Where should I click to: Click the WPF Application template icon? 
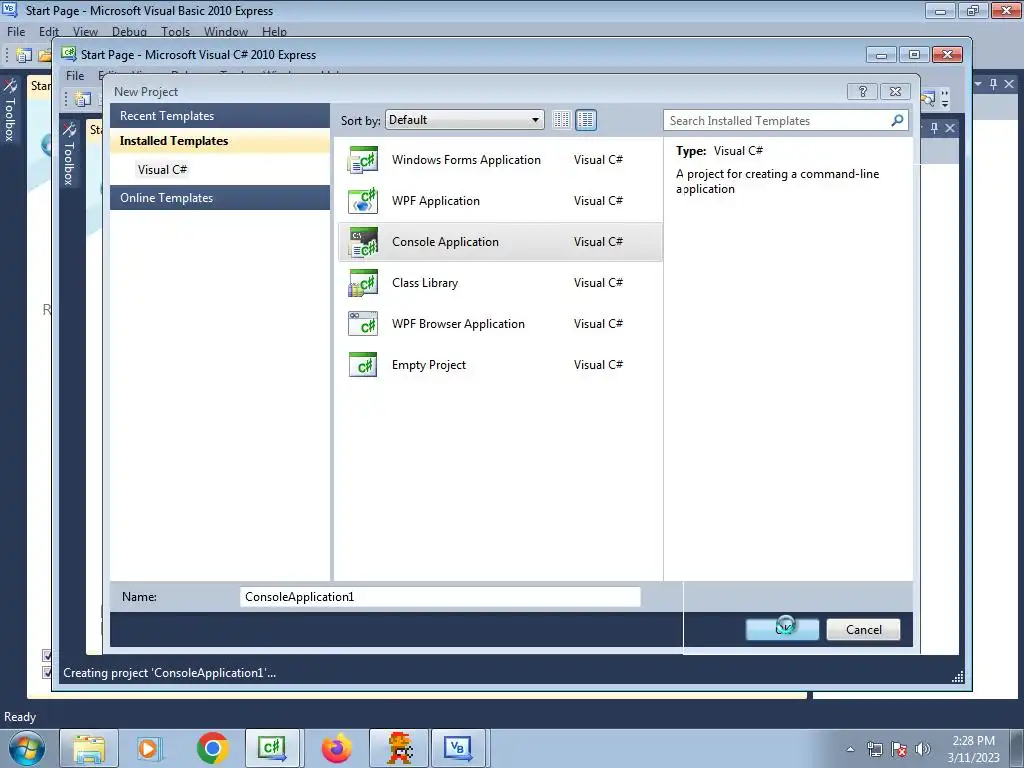(x=363, y=201)
